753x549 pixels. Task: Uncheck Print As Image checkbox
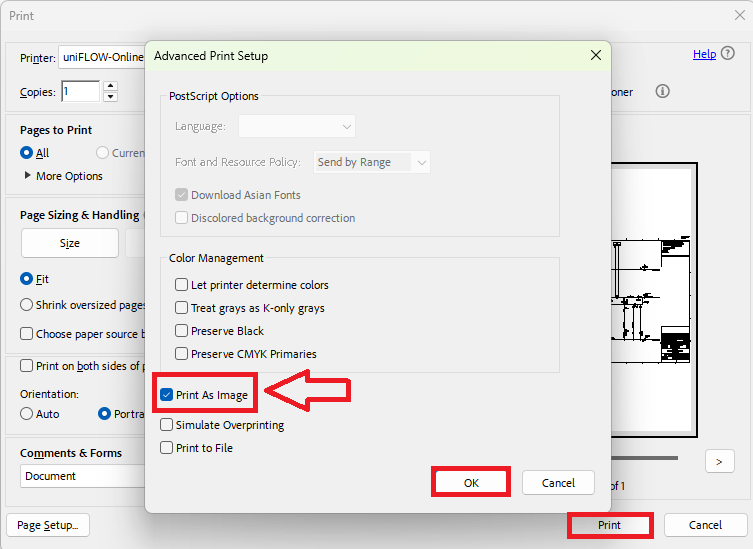pos(166,395)
